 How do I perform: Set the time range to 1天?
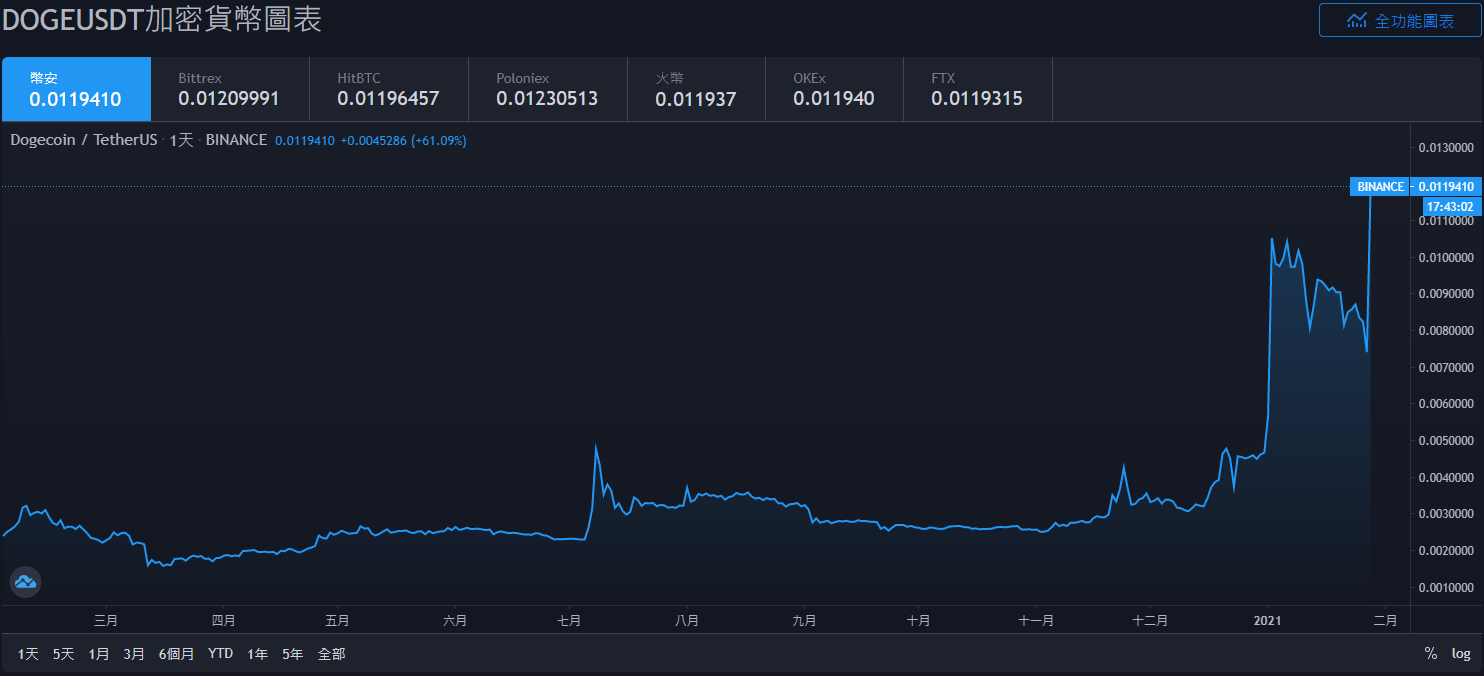[28, 654]
